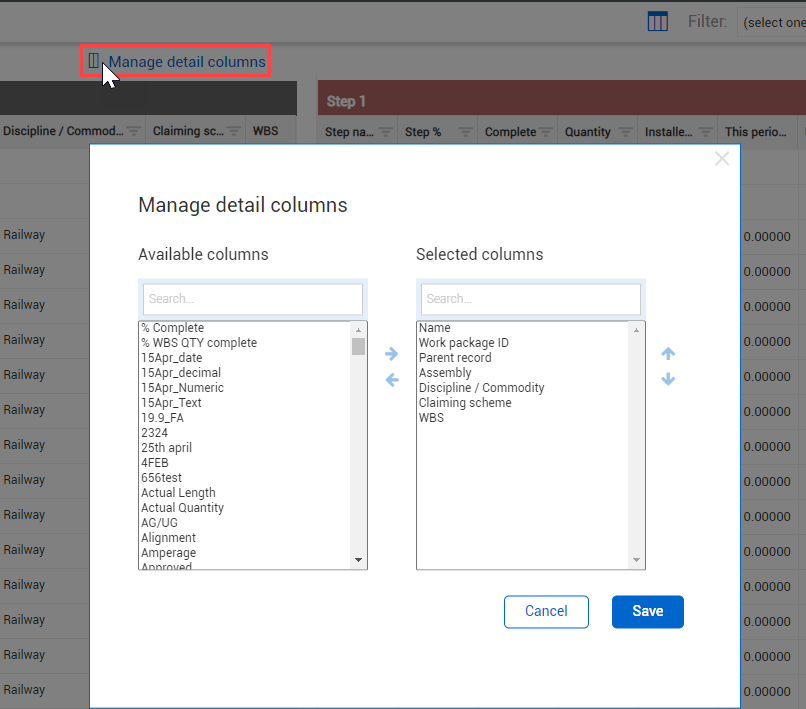Click the right arrow to add column
Screen dimensions: 806x709
tap(392, 354)
